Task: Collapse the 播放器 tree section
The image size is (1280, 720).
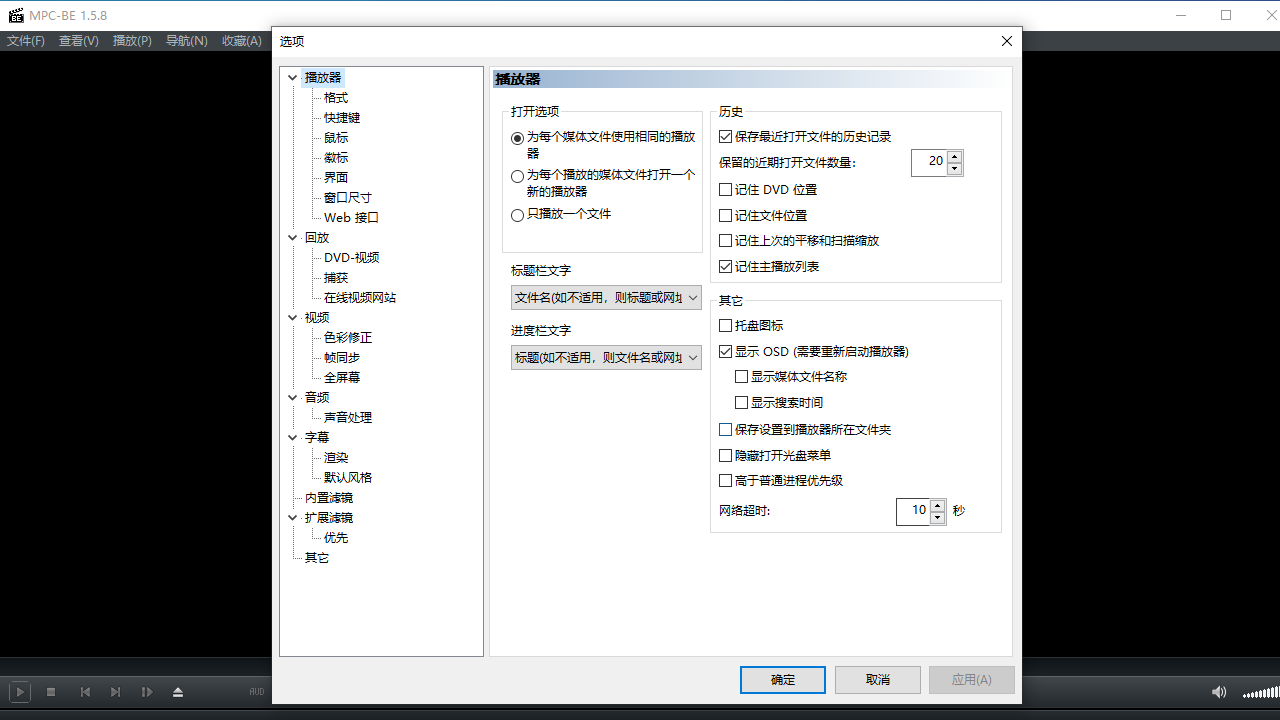Action: point(292,77)
